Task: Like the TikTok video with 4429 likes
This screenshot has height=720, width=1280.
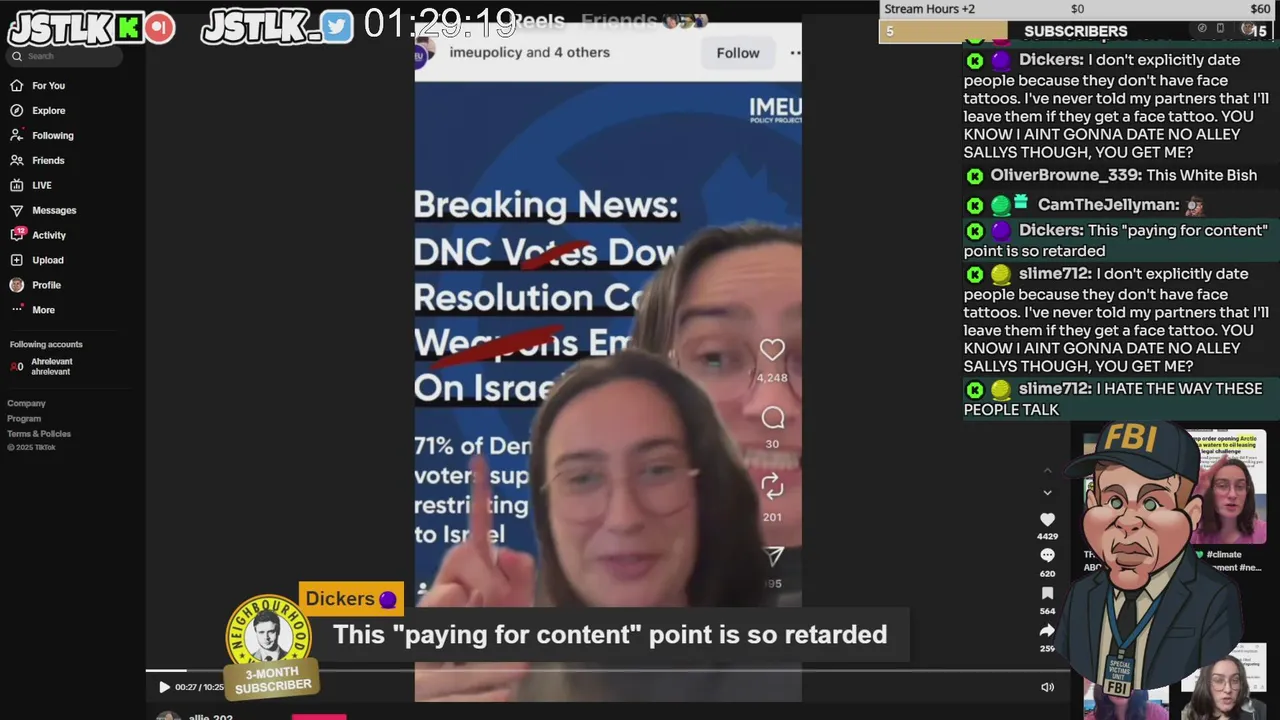Action: (x=1047, y=520)
